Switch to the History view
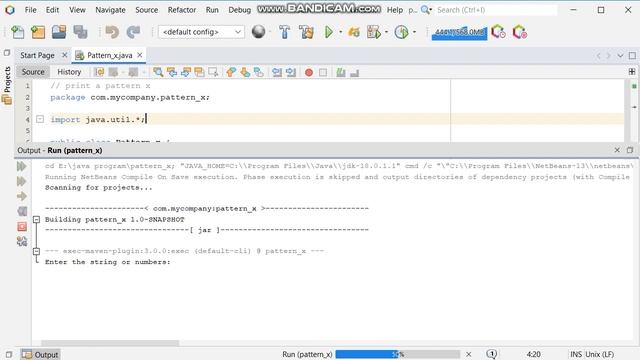Image resolution: width=640 pixels, height=360 pixels. click(69, 72)
